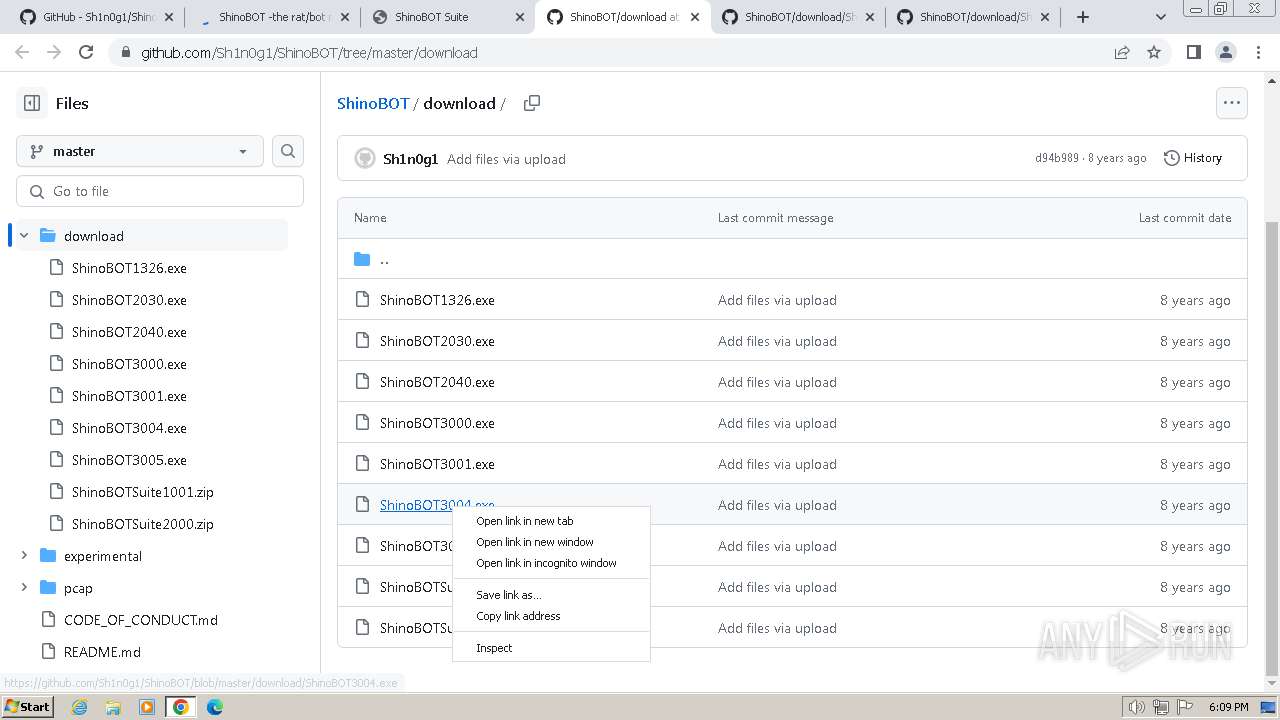This screenshot has height=720, width=1280.
Task: Switch to ShinoBOT -the rat/bot tab
Action: (x=273, y=17)
